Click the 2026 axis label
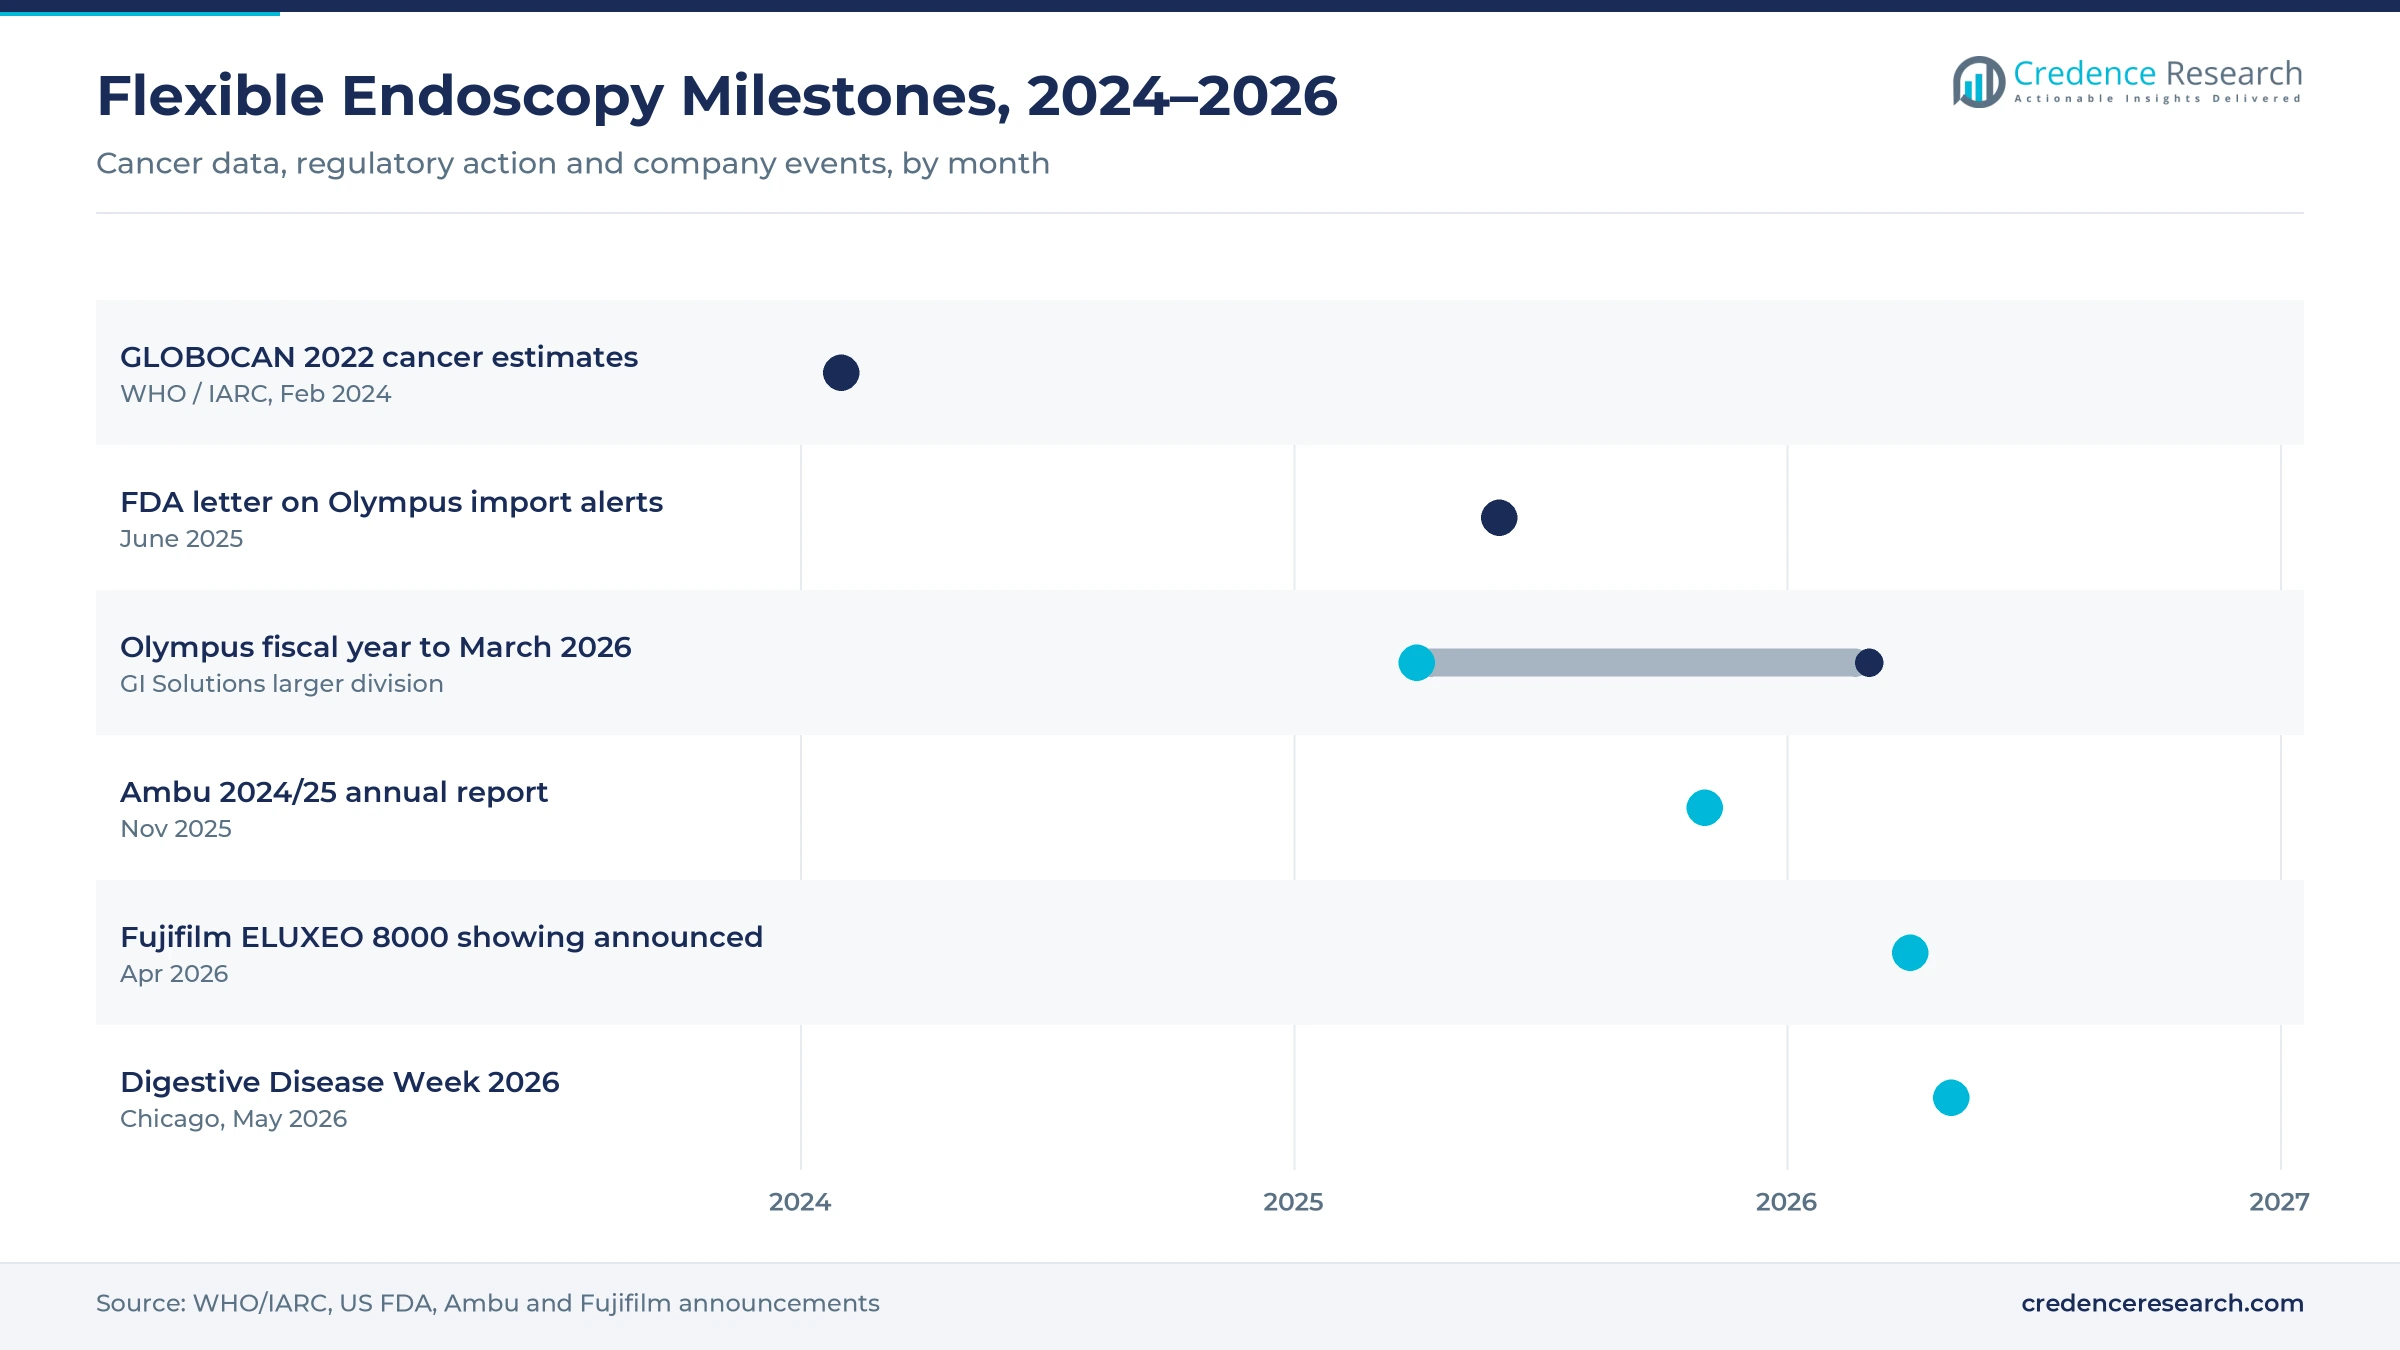2400x1350 pixels. click(1786, 1202)
